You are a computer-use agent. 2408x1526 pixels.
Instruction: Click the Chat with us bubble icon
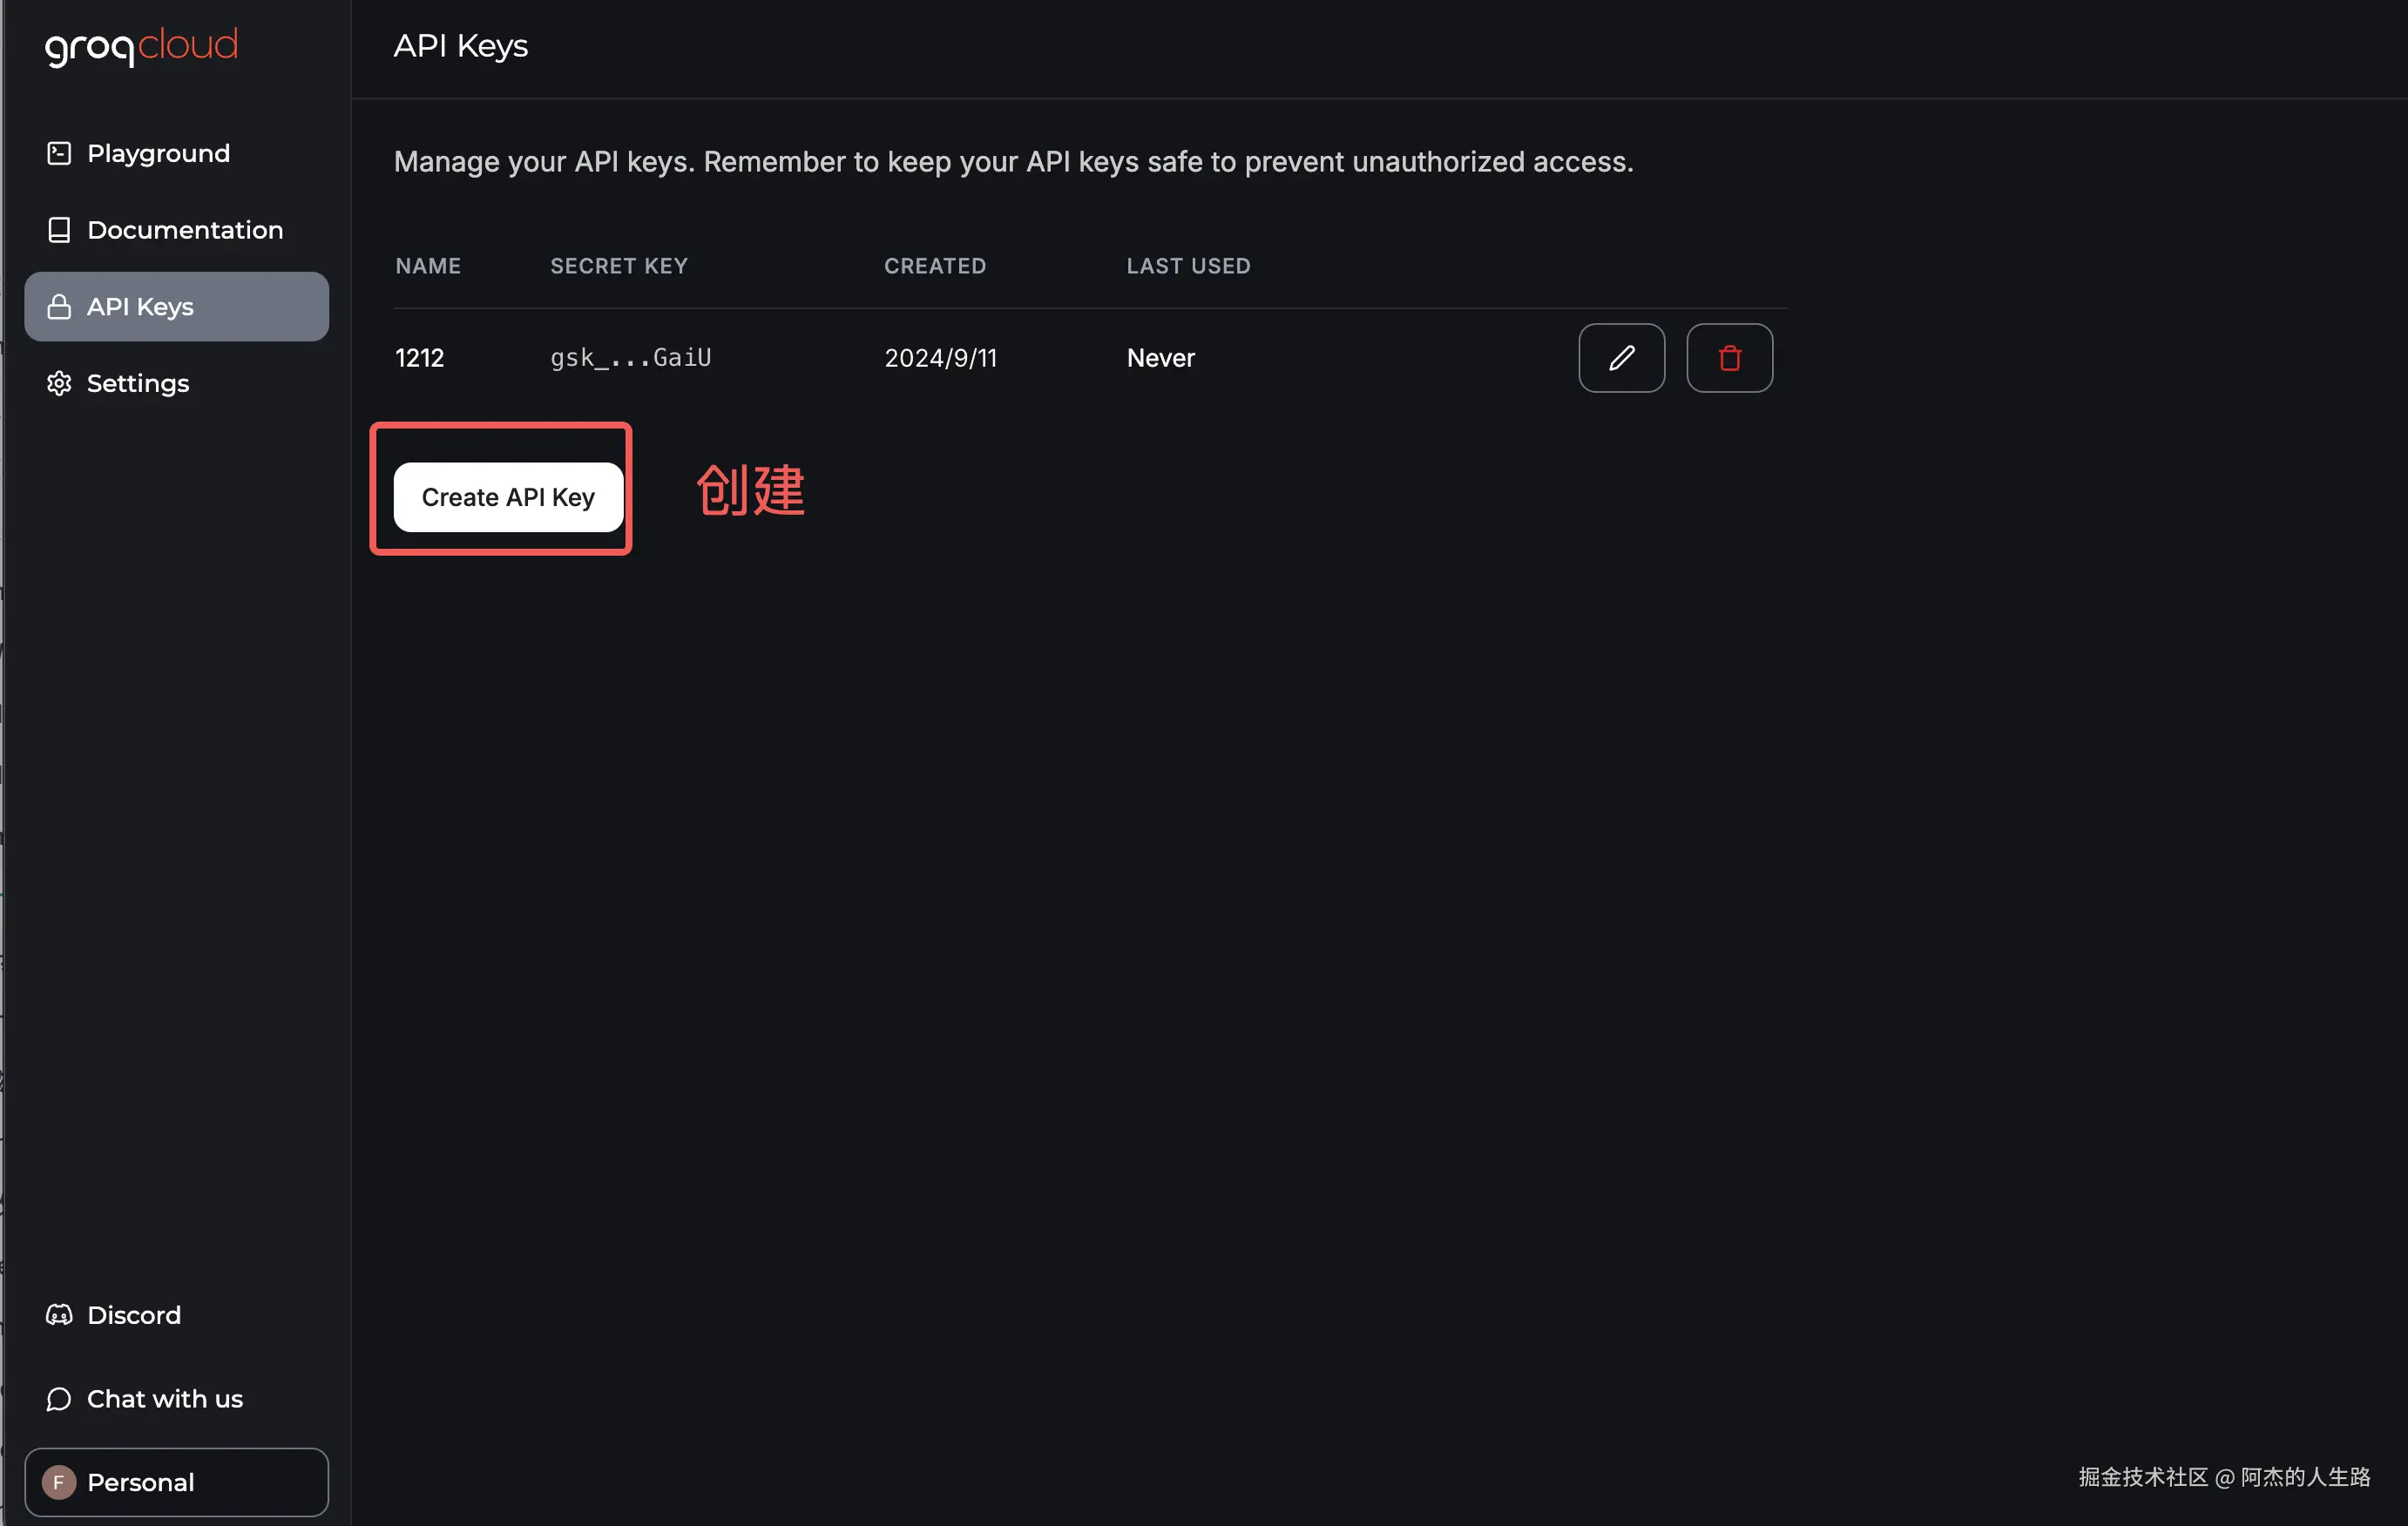coord(59,1399)
